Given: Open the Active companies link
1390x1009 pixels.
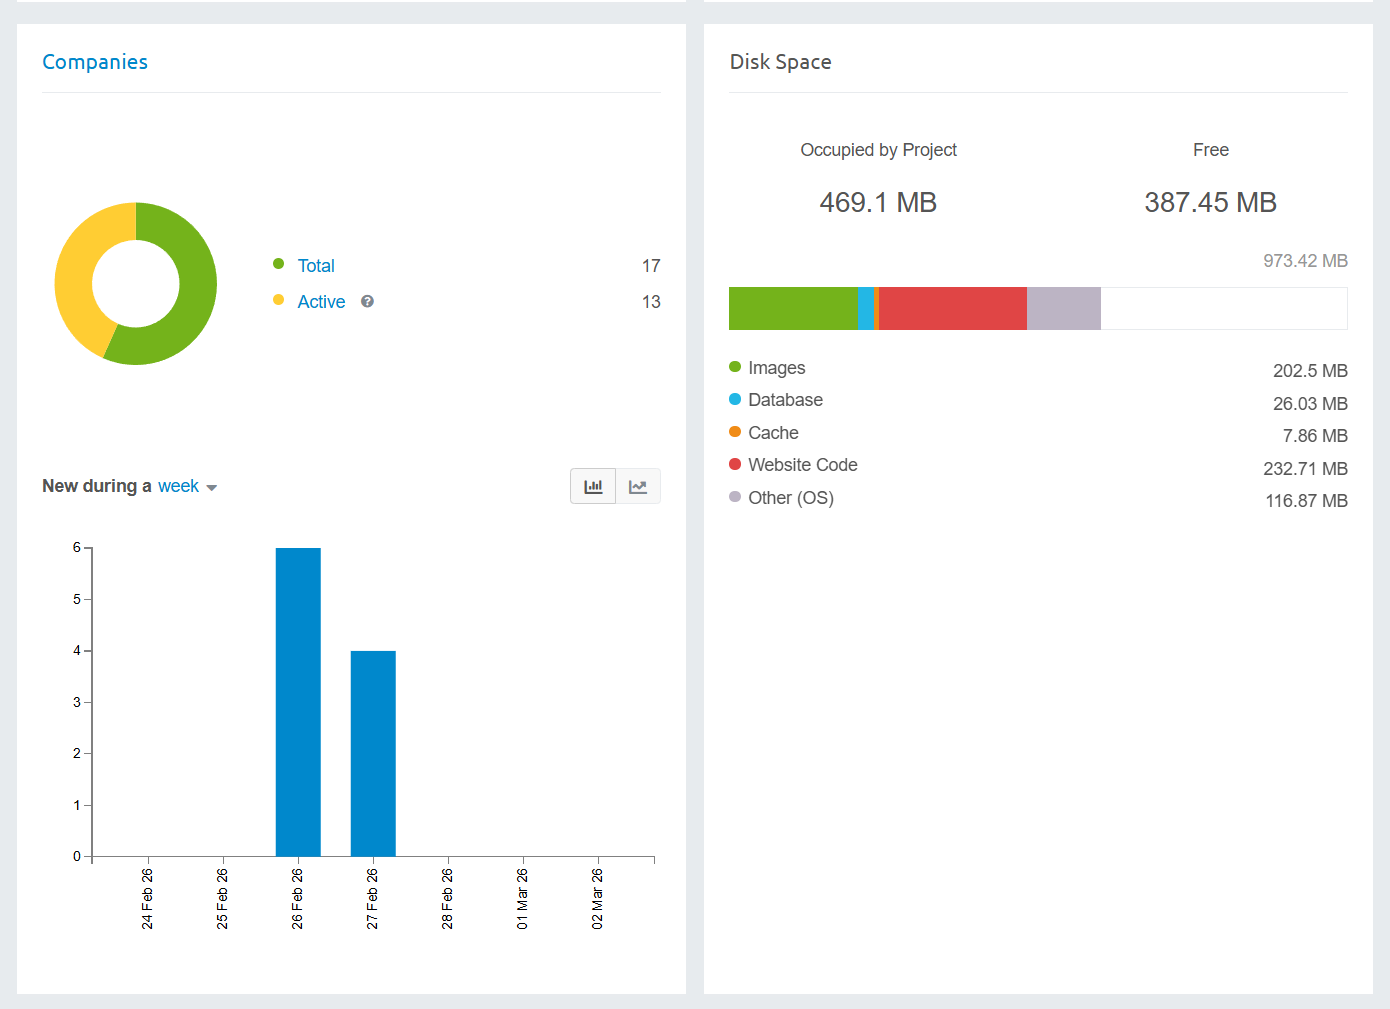Looking at the screenshot, I should (321, 302).
